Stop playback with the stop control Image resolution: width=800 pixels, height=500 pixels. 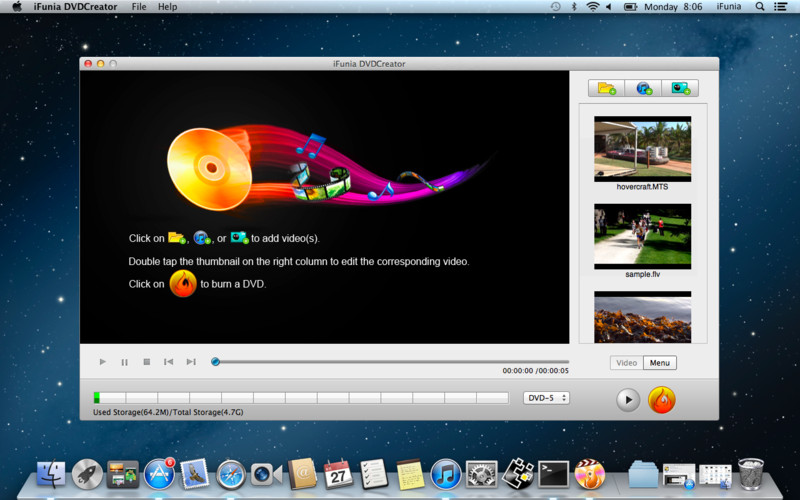(146, 362)
